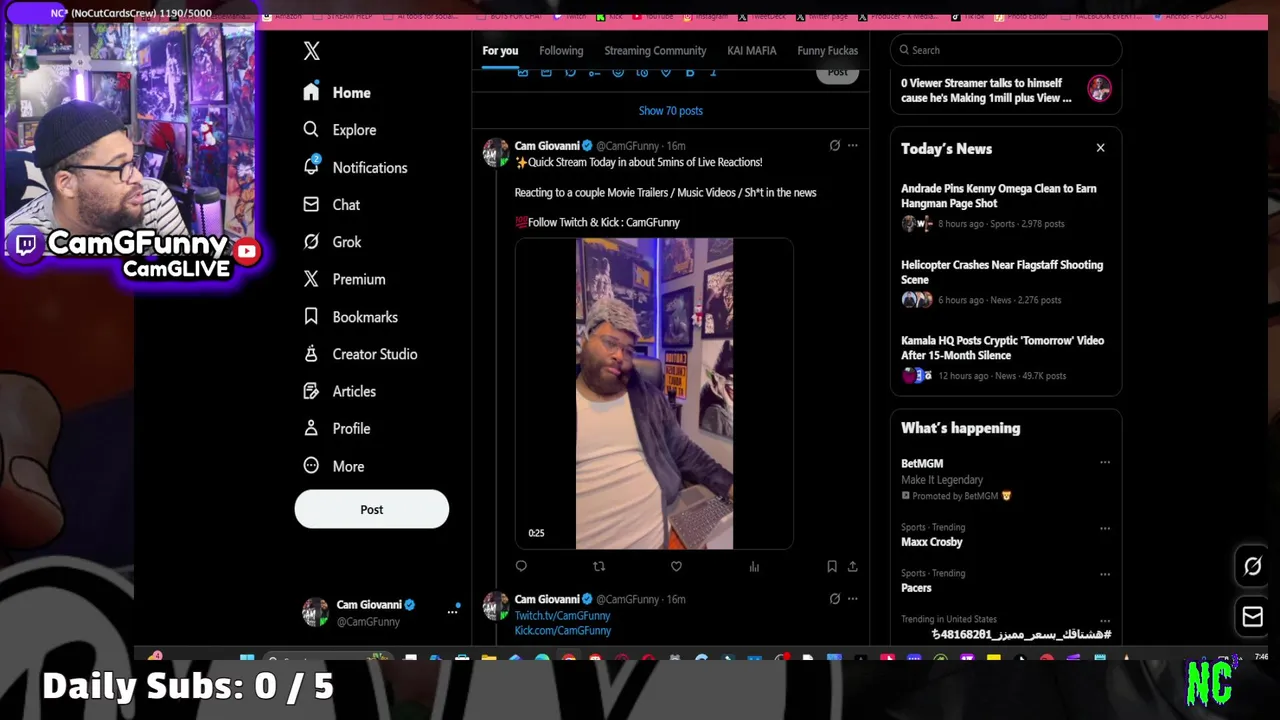Screen dimensions: 1280x720
Task: Switch to Streaming Community tab
Action: tap(655, 51)
